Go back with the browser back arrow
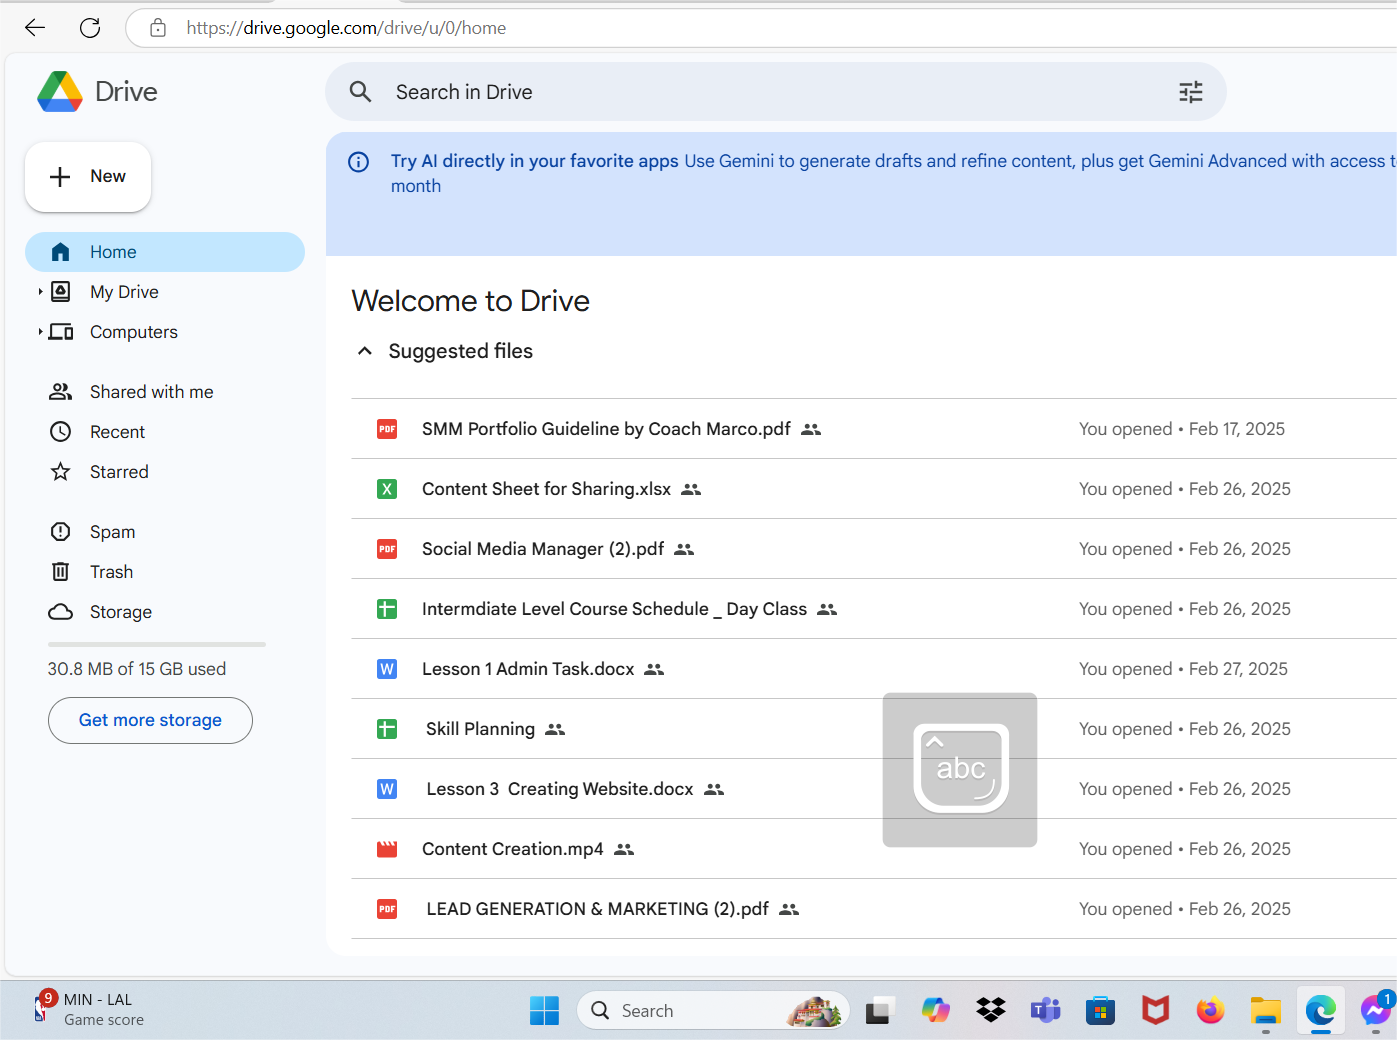 pos(35,28)
